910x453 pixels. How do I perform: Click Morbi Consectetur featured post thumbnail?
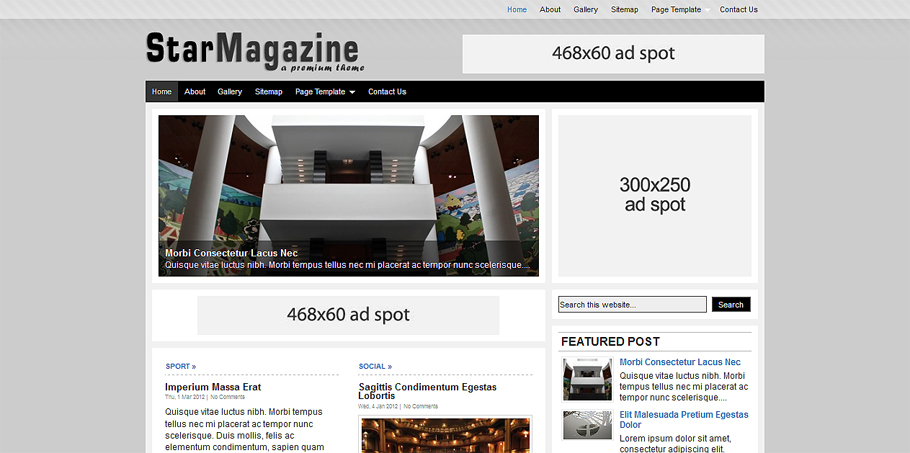tap(587, 379)
